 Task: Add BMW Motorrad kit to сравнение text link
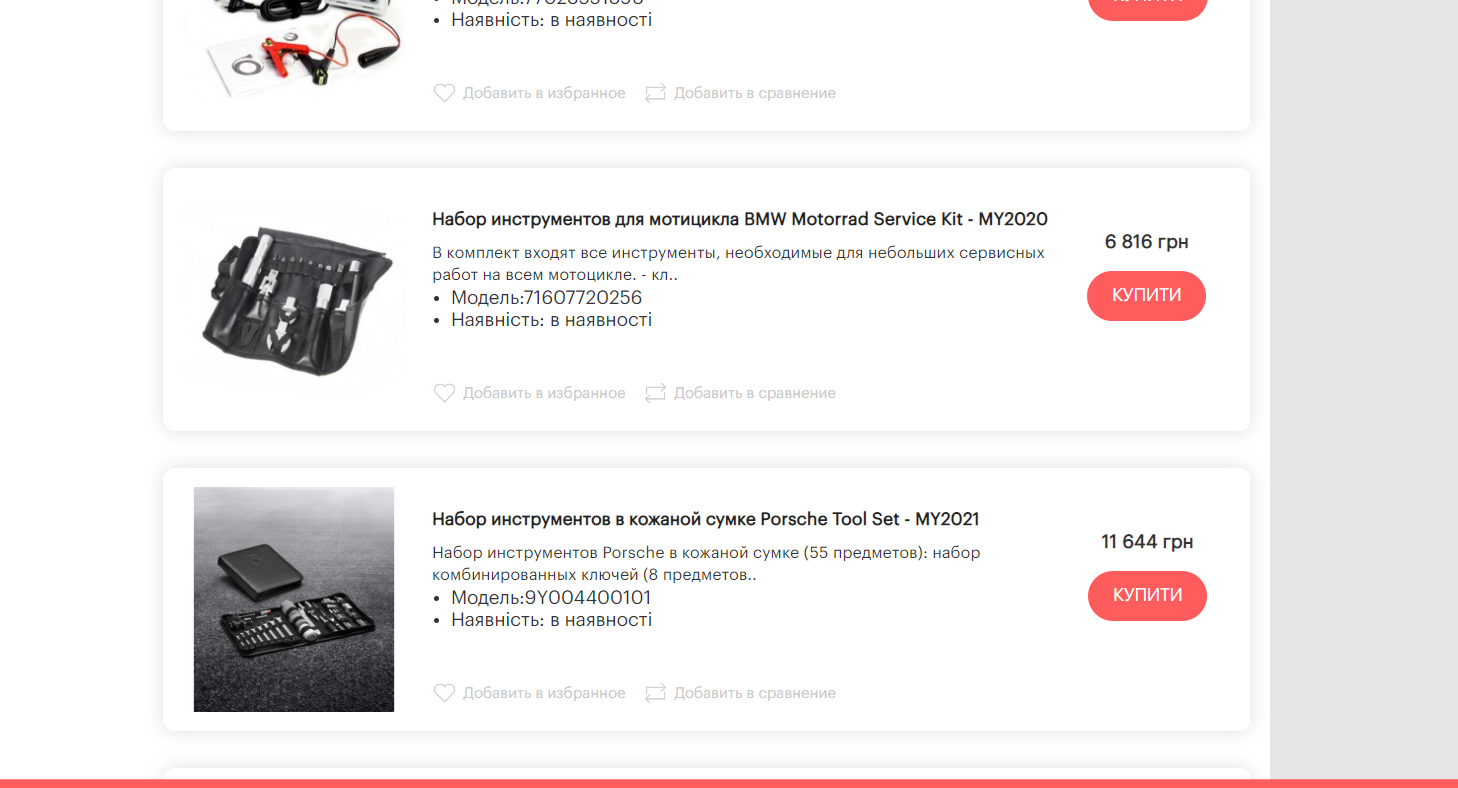755,393
